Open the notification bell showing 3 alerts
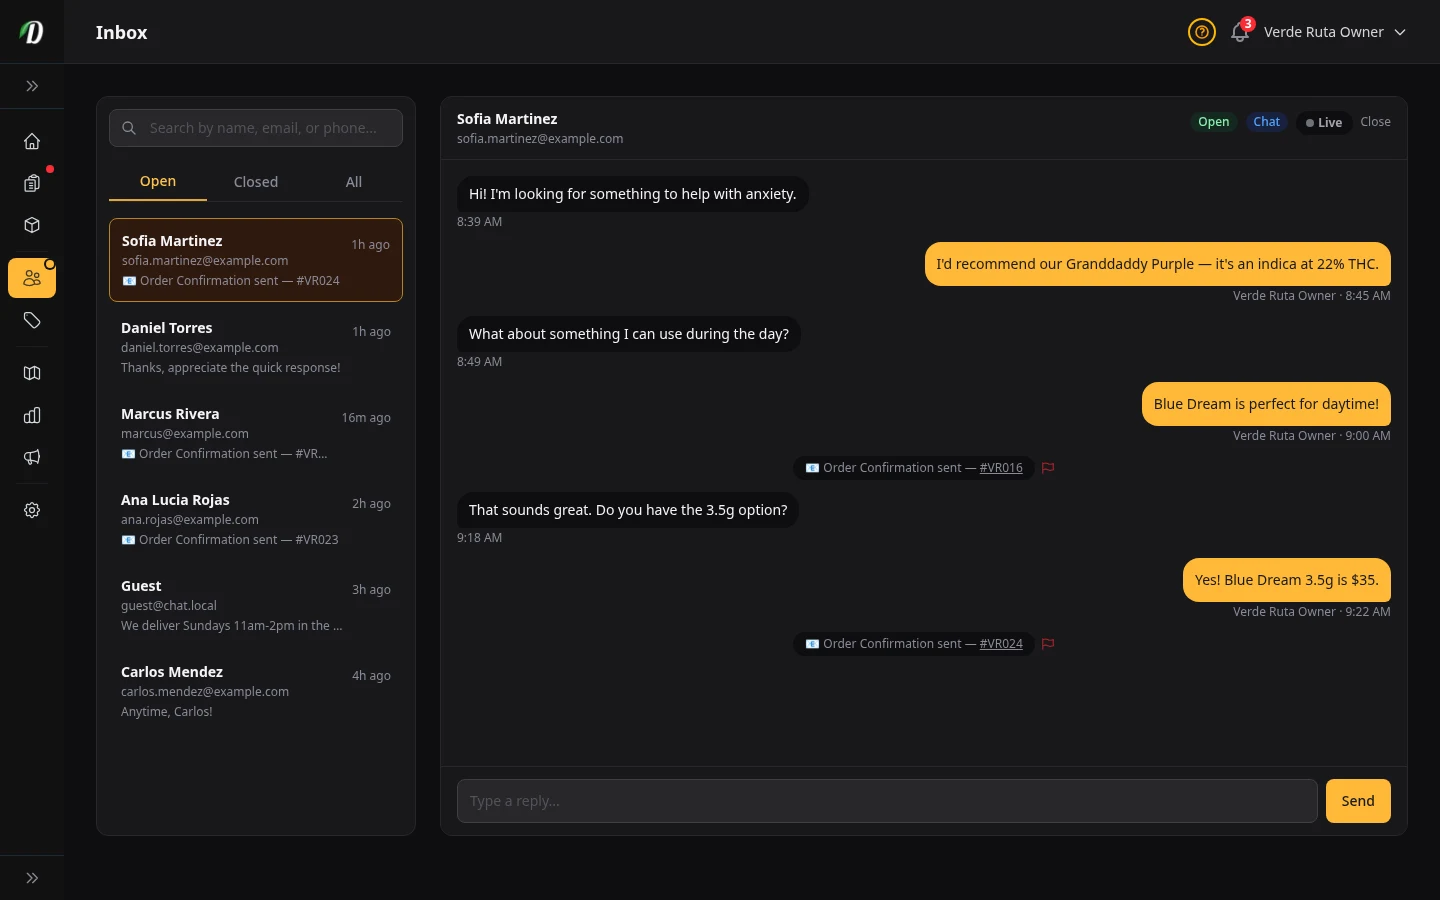1440x900 pixels. [x=1239, y=32]
